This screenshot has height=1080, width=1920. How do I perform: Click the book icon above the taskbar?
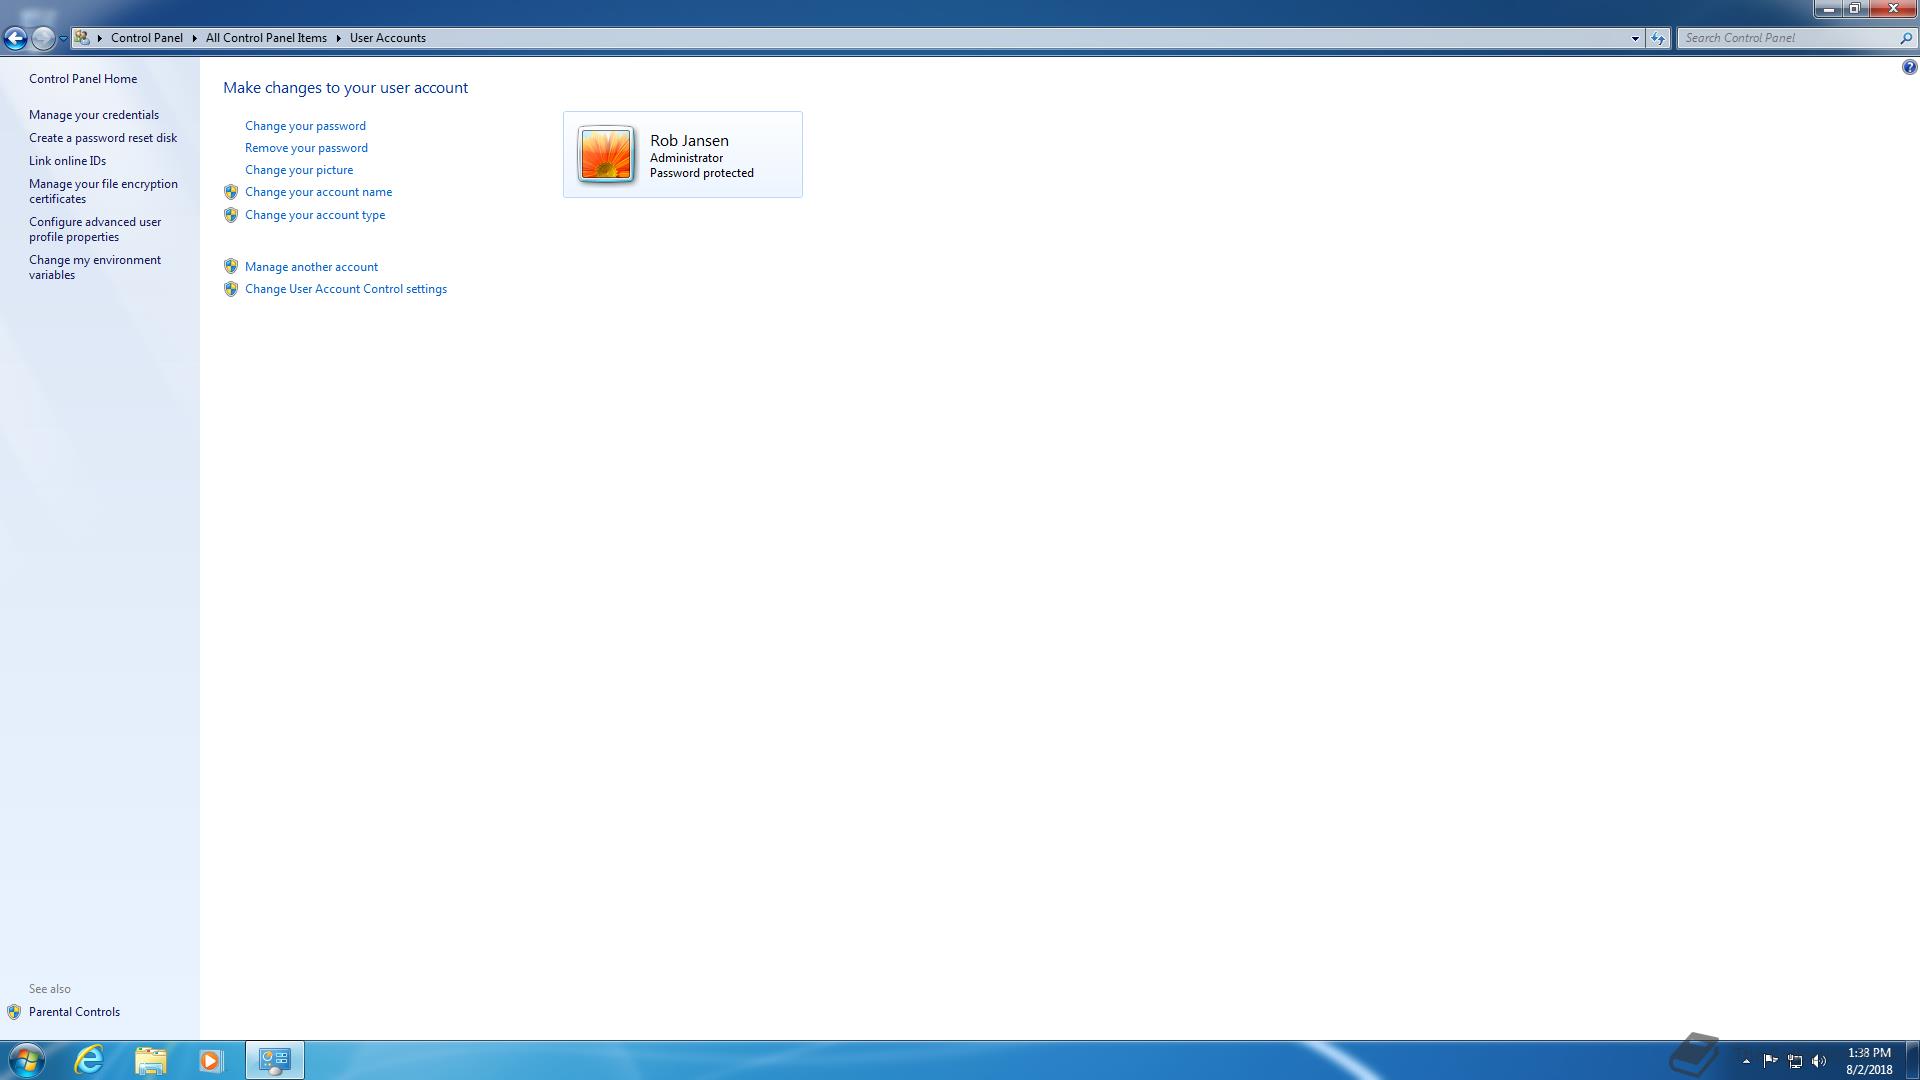[1694, 1055]
